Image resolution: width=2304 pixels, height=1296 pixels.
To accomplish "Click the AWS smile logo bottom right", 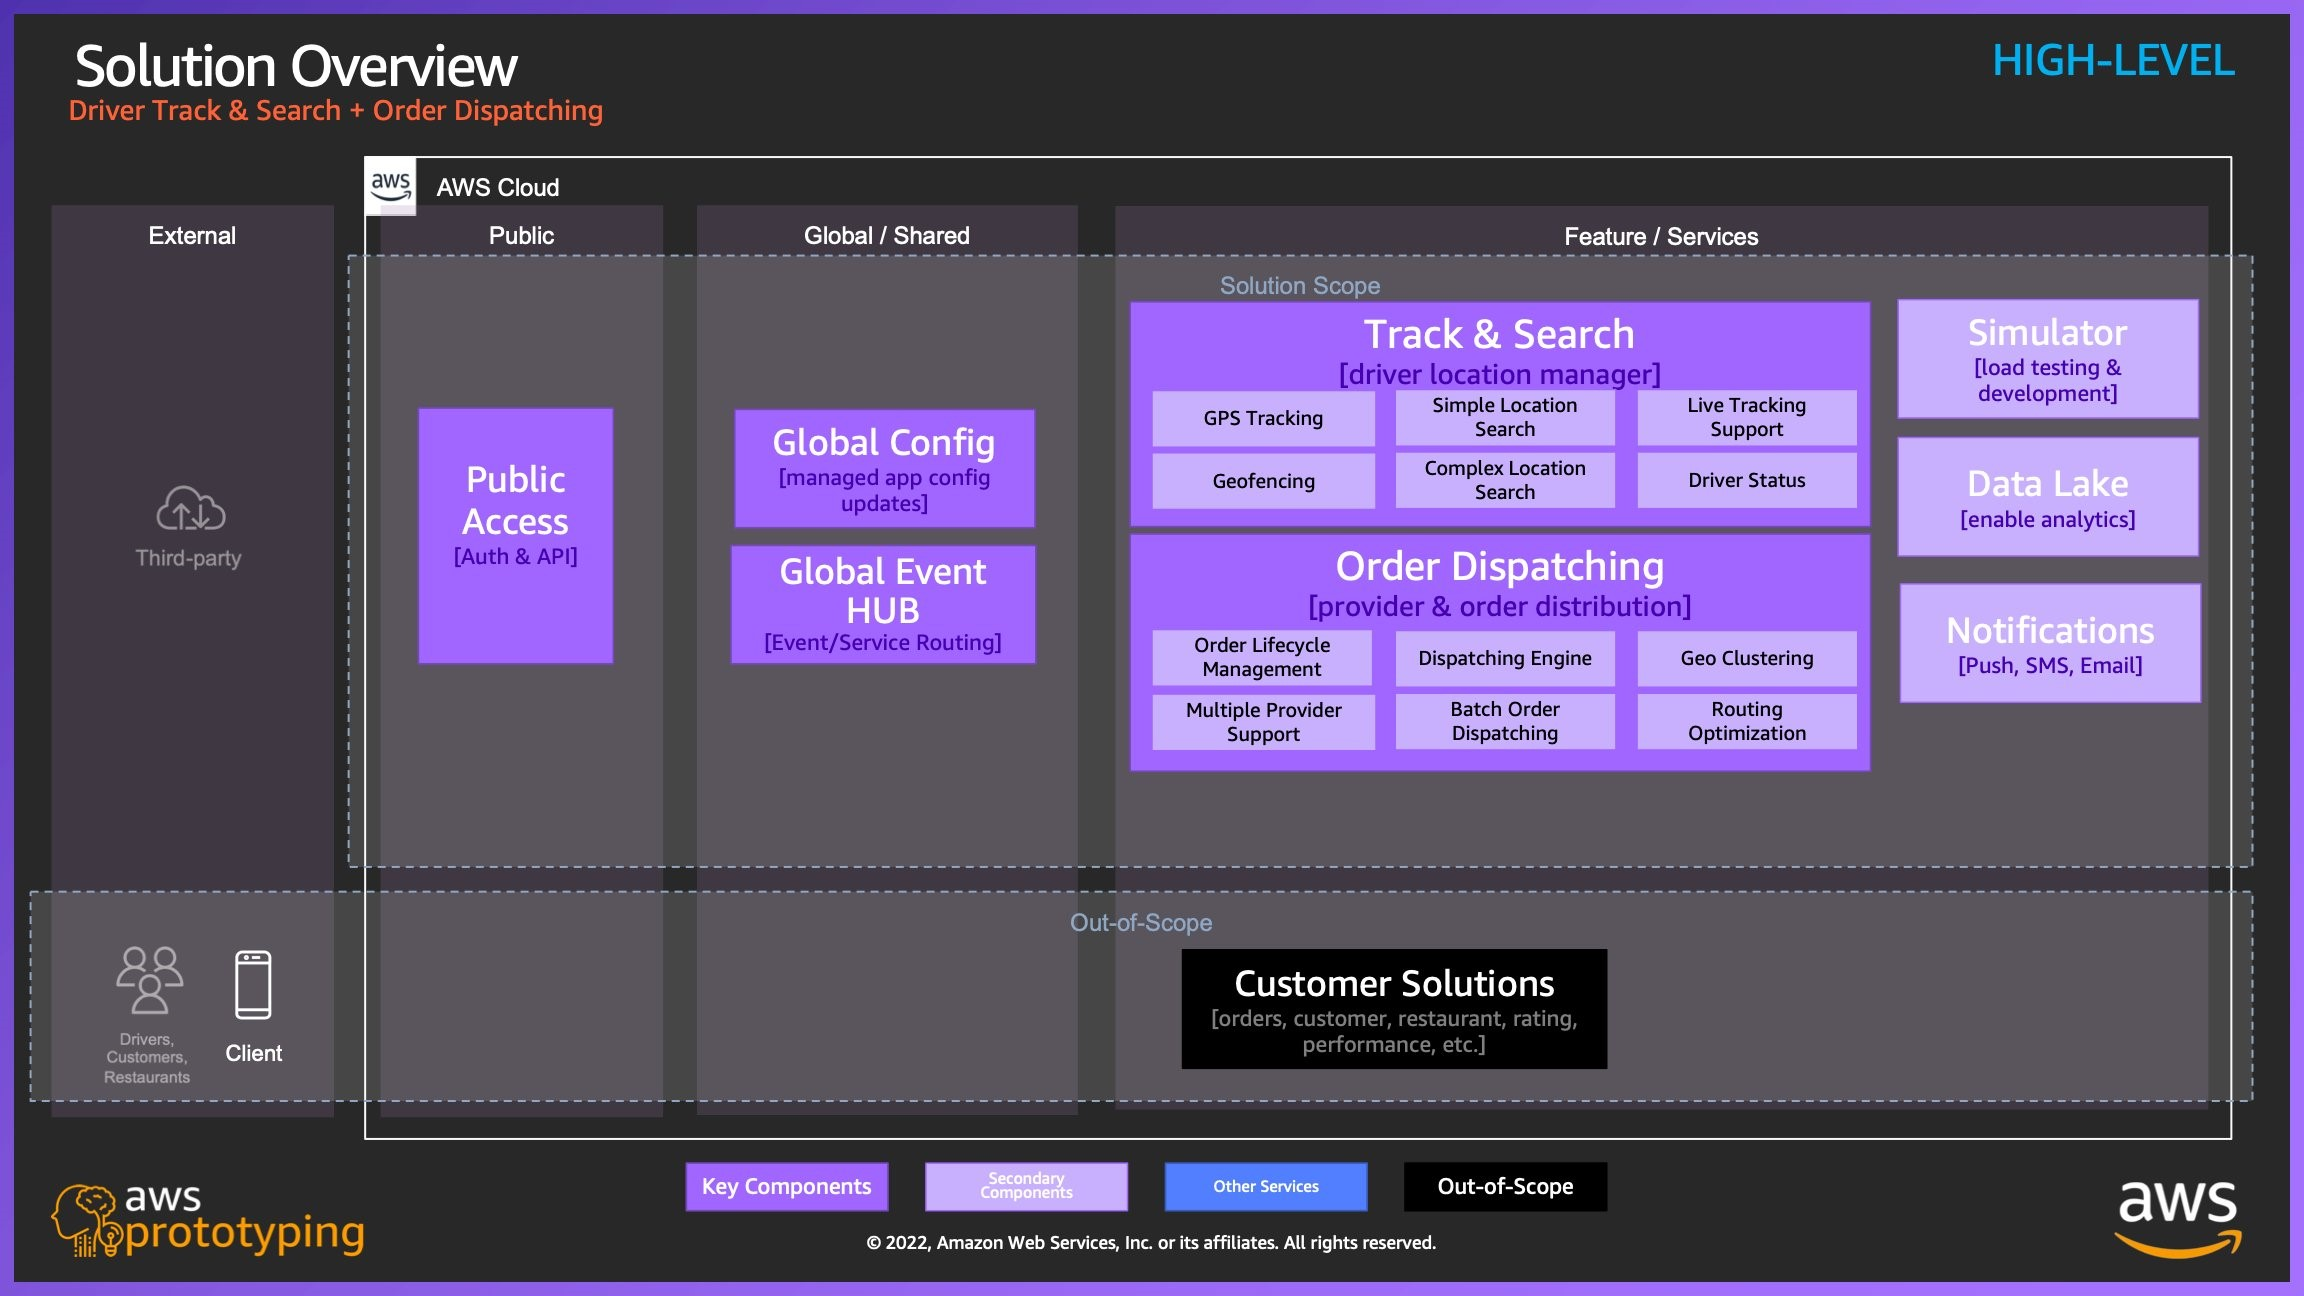I will [2177, 1217].
